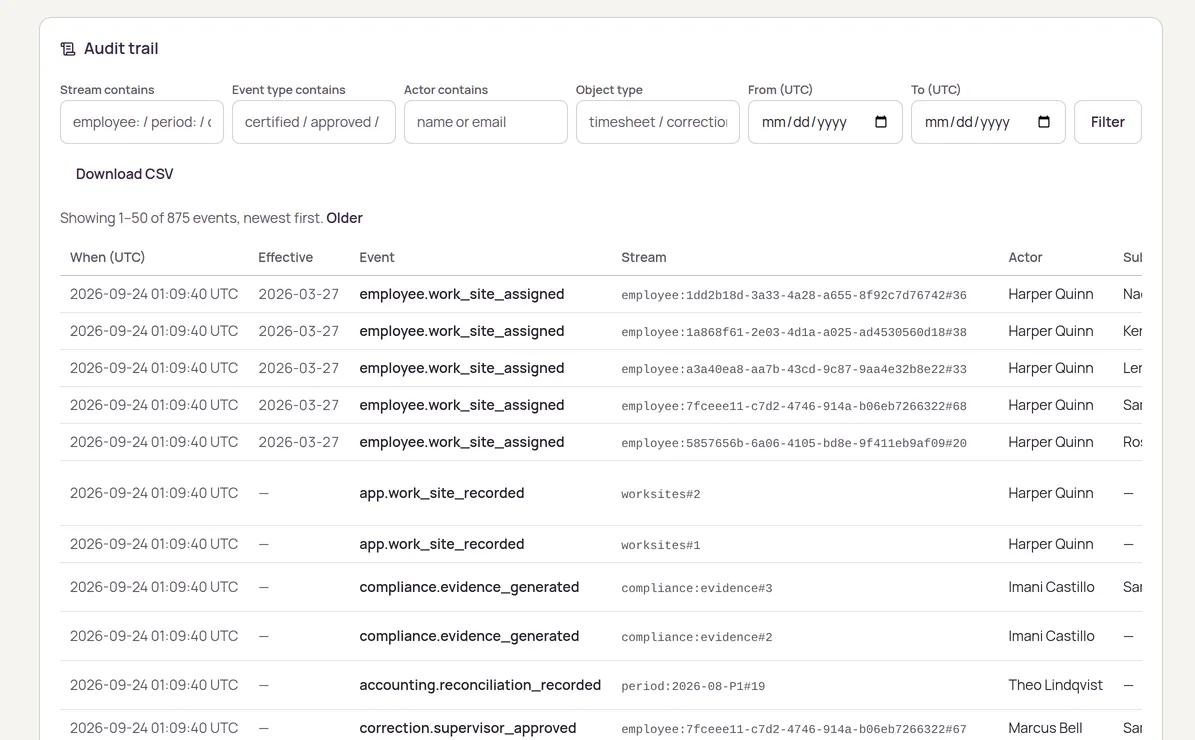Click the compliance:evidence#3 stream cell
The height and width of the screenshot is (740, 1195).
tap(697, 588)
